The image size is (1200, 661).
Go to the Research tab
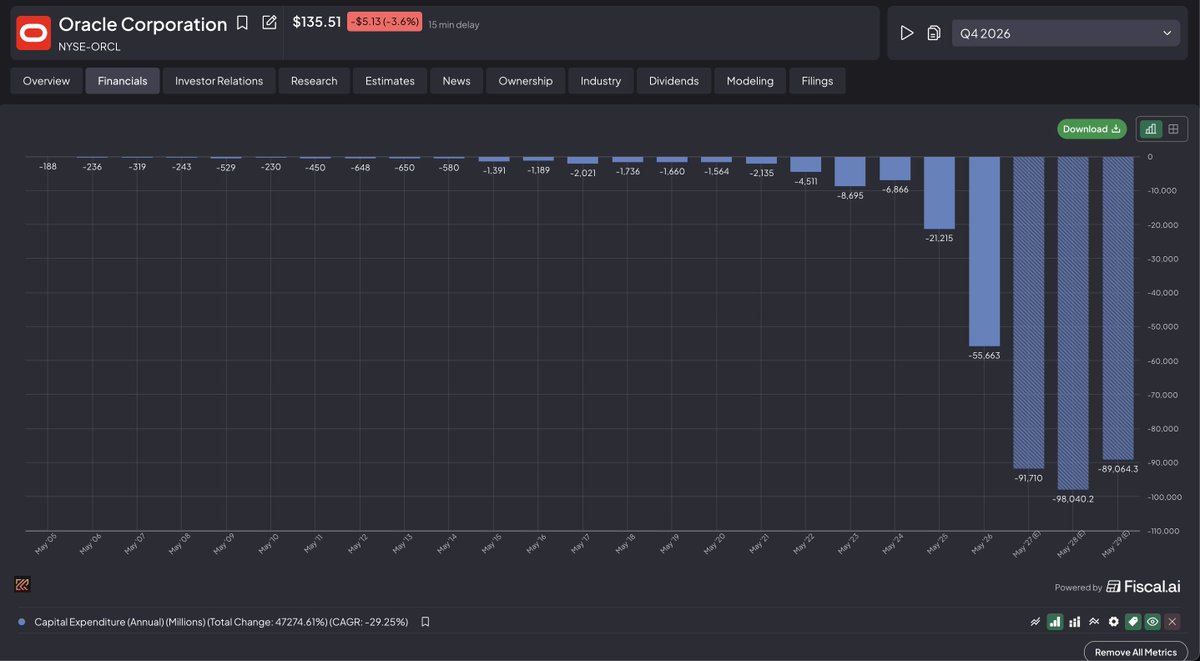click(x=314, y=81)
